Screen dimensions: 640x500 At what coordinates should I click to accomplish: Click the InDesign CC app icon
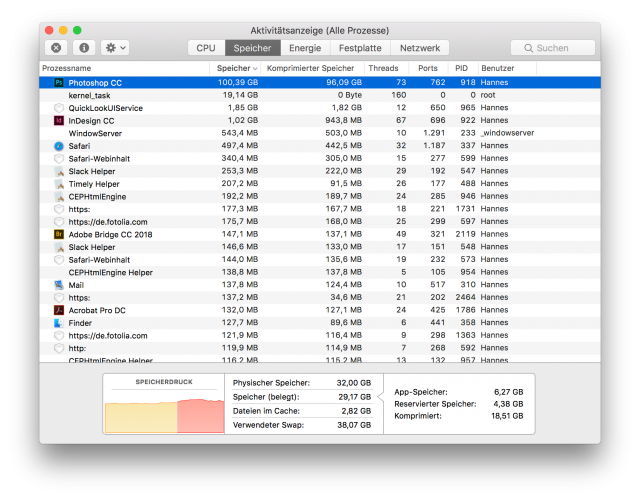59,120
